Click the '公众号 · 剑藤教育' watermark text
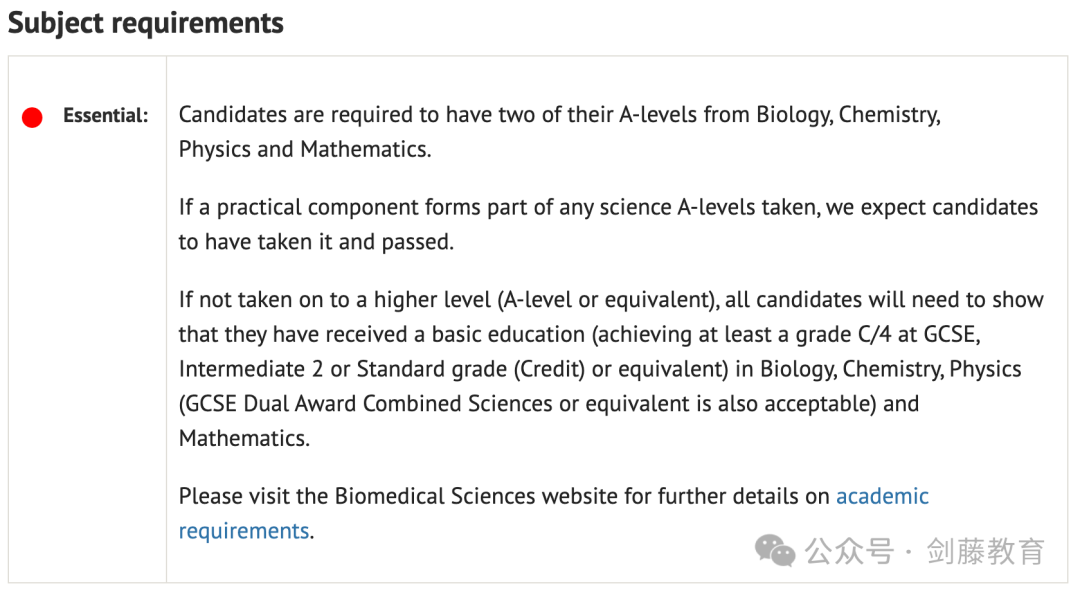Viewport: 1080px width, 595px height. click(x=924, y=551)
